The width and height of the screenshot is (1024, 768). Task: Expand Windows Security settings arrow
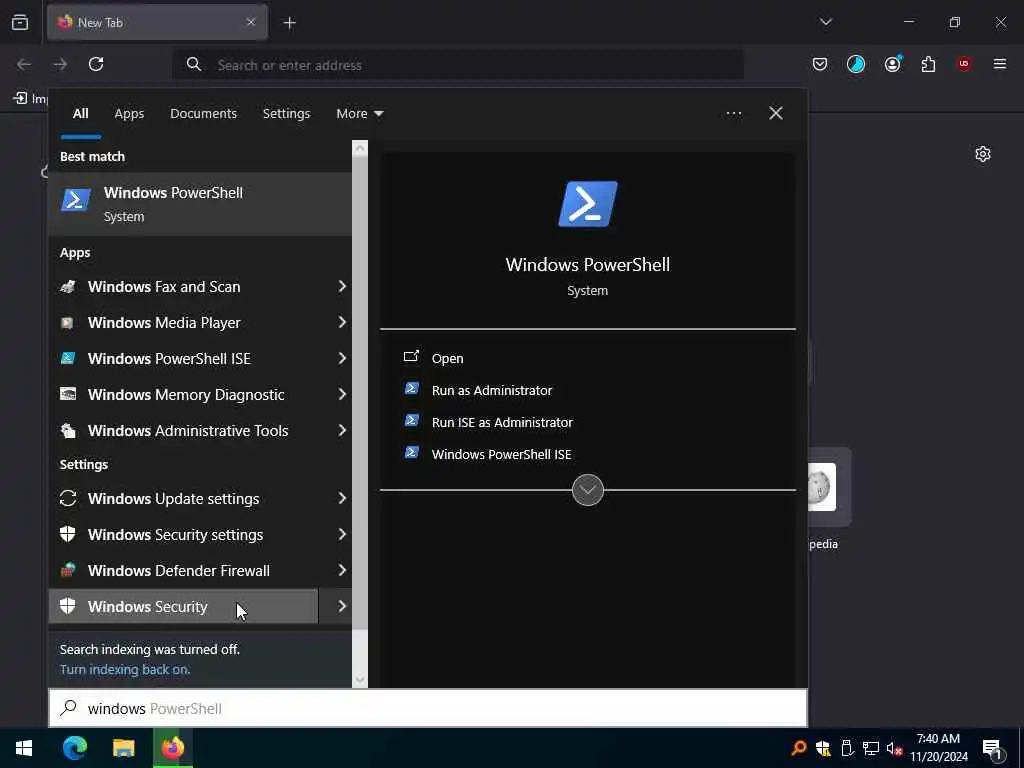[342, 534]
